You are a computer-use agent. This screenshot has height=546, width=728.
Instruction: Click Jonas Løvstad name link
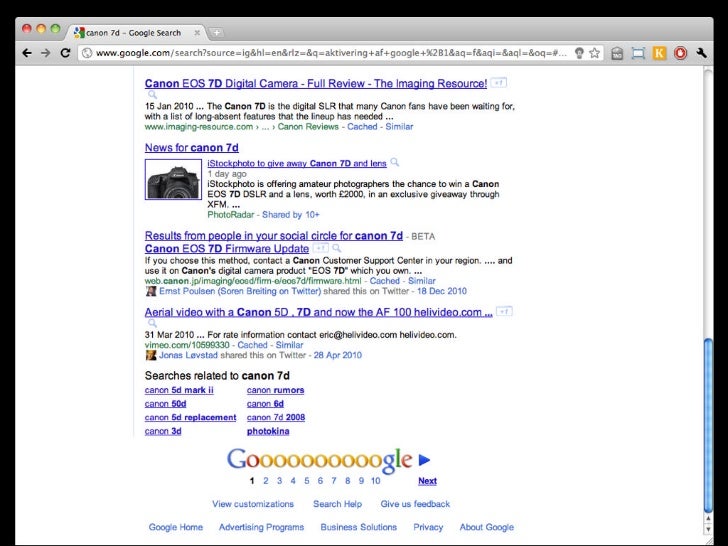pyautogui.click(x=188, y=355)
